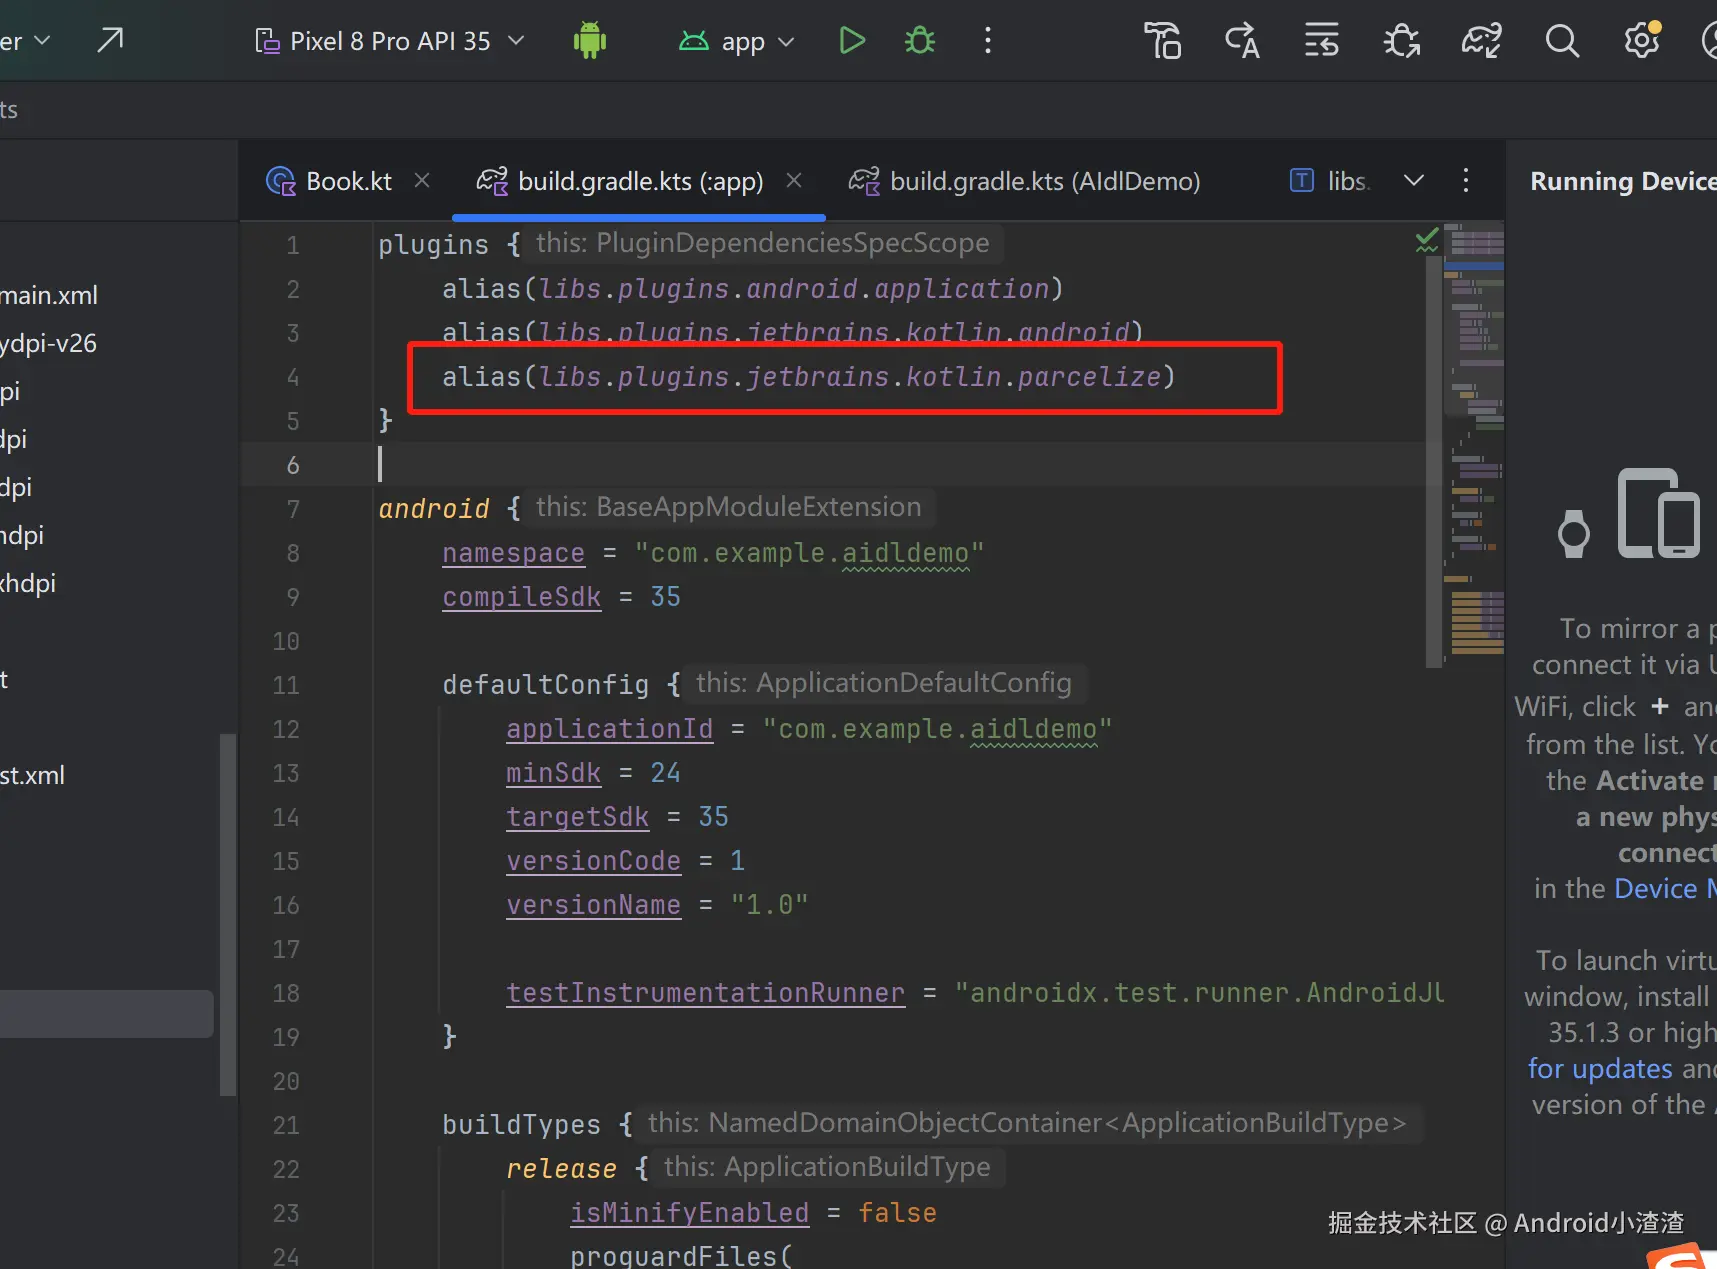Open More Actions dots beside the debug icon
This screenshot has height=1269, width=1717.
(x=988, y=41)
